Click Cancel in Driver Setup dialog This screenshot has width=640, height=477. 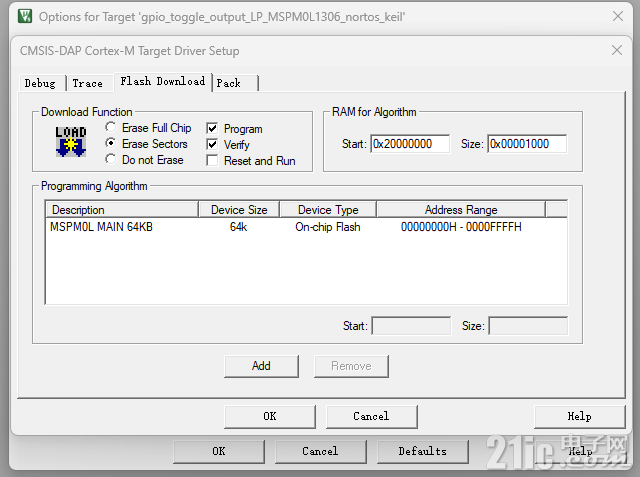[371, 417]
